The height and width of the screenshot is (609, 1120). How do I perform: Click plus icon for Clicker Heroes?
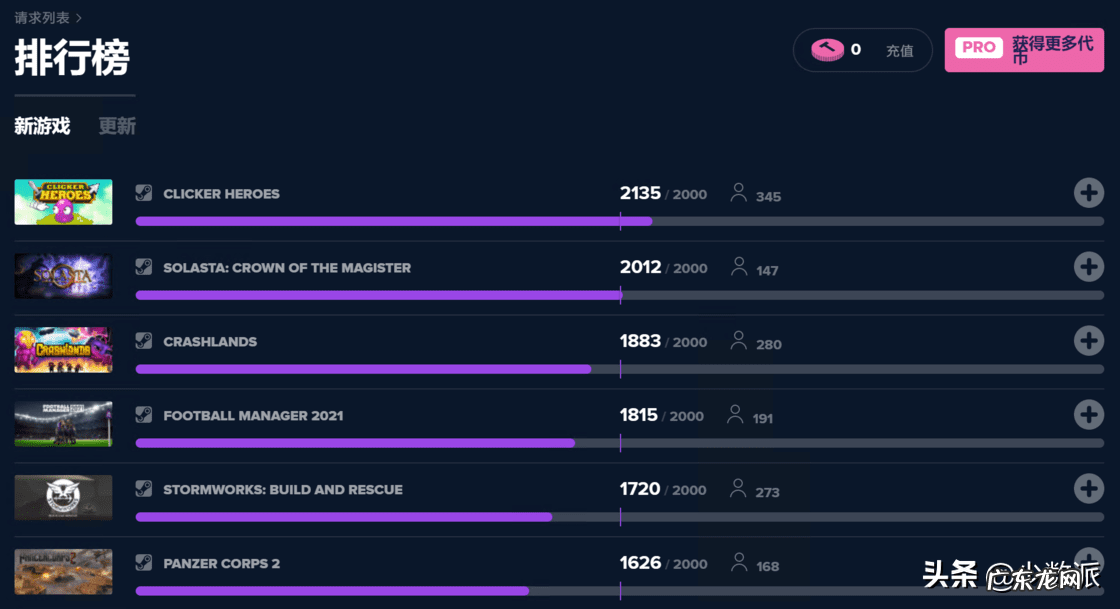(1088, 193)
